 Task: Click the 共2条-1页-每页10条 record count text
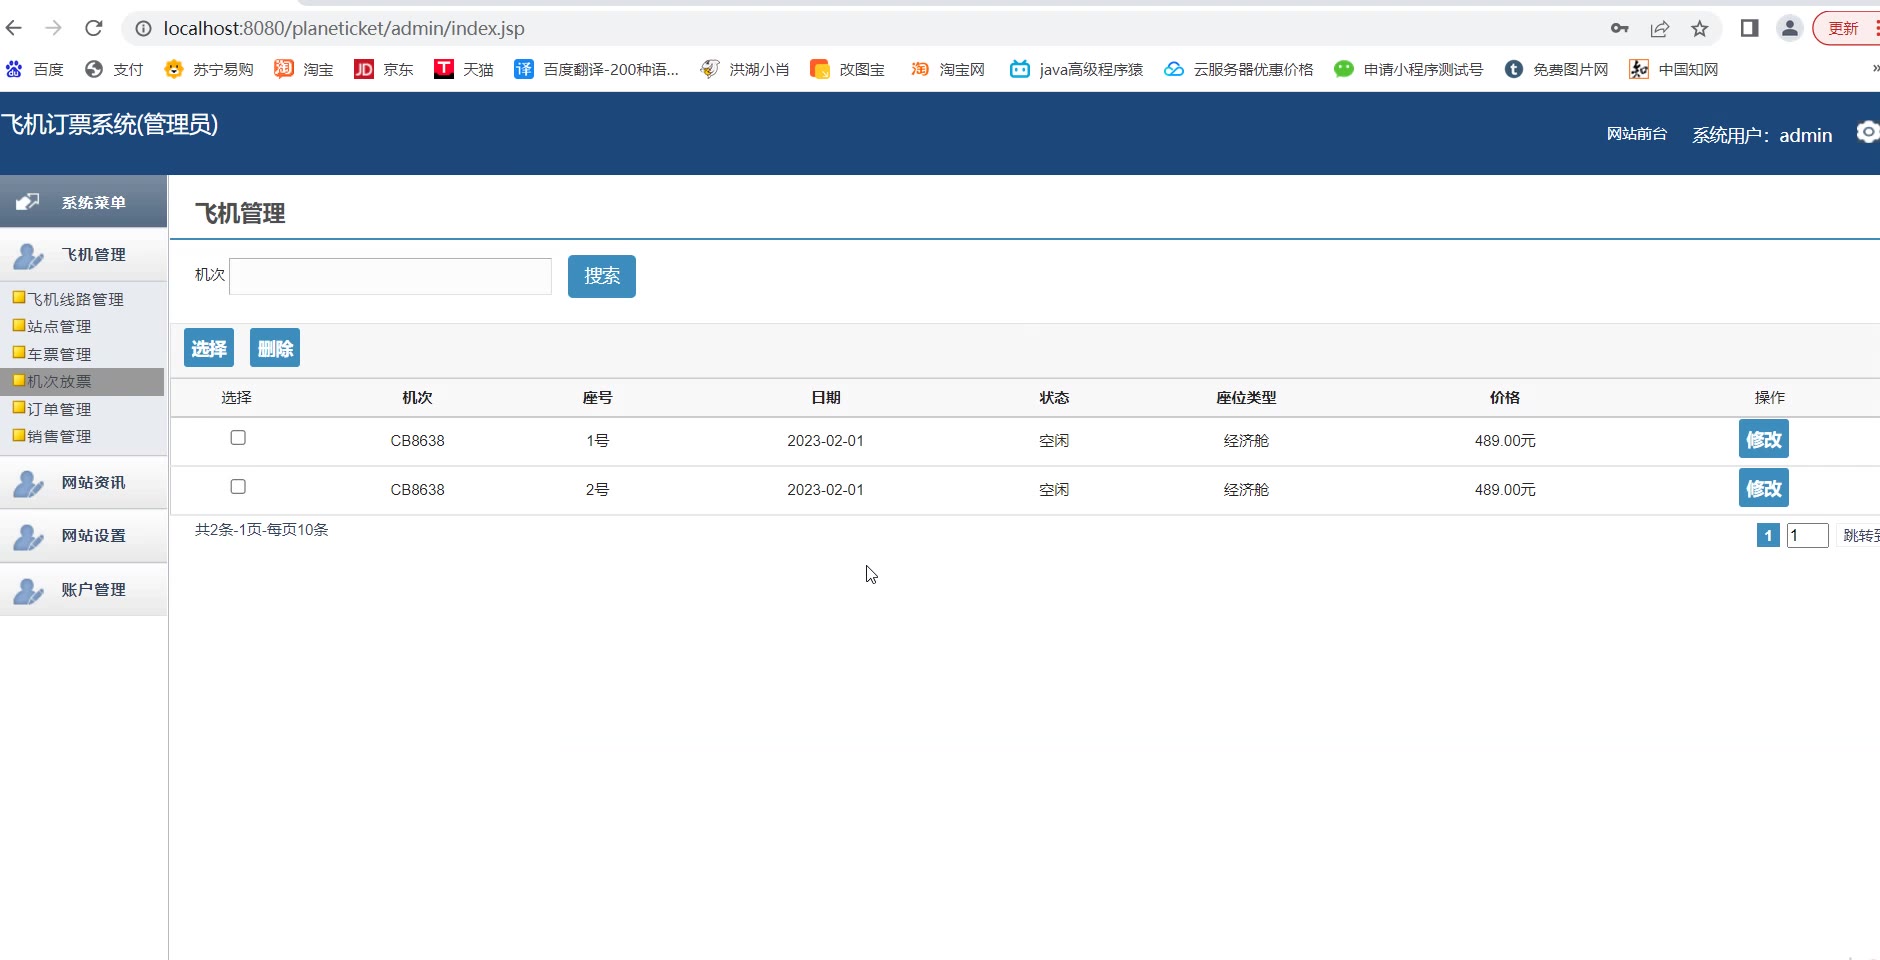tap(262, 529)
